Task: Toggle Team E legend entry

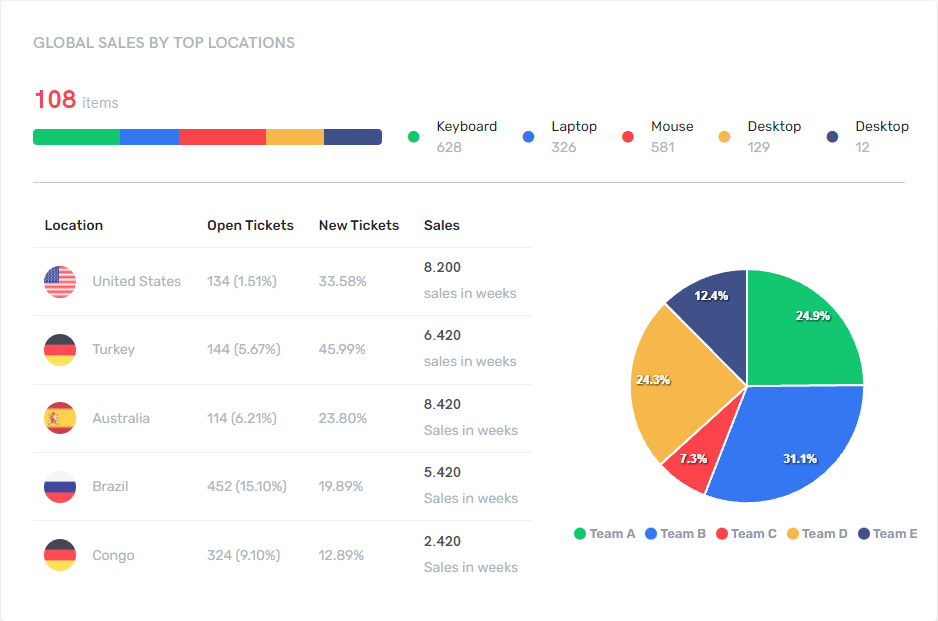Action: tap(887, 534)
